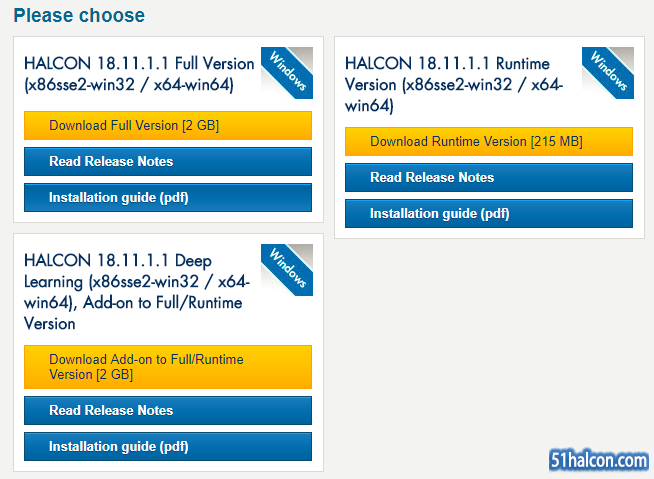Open Release Notes under Full Version

click(x=168, y=161)
